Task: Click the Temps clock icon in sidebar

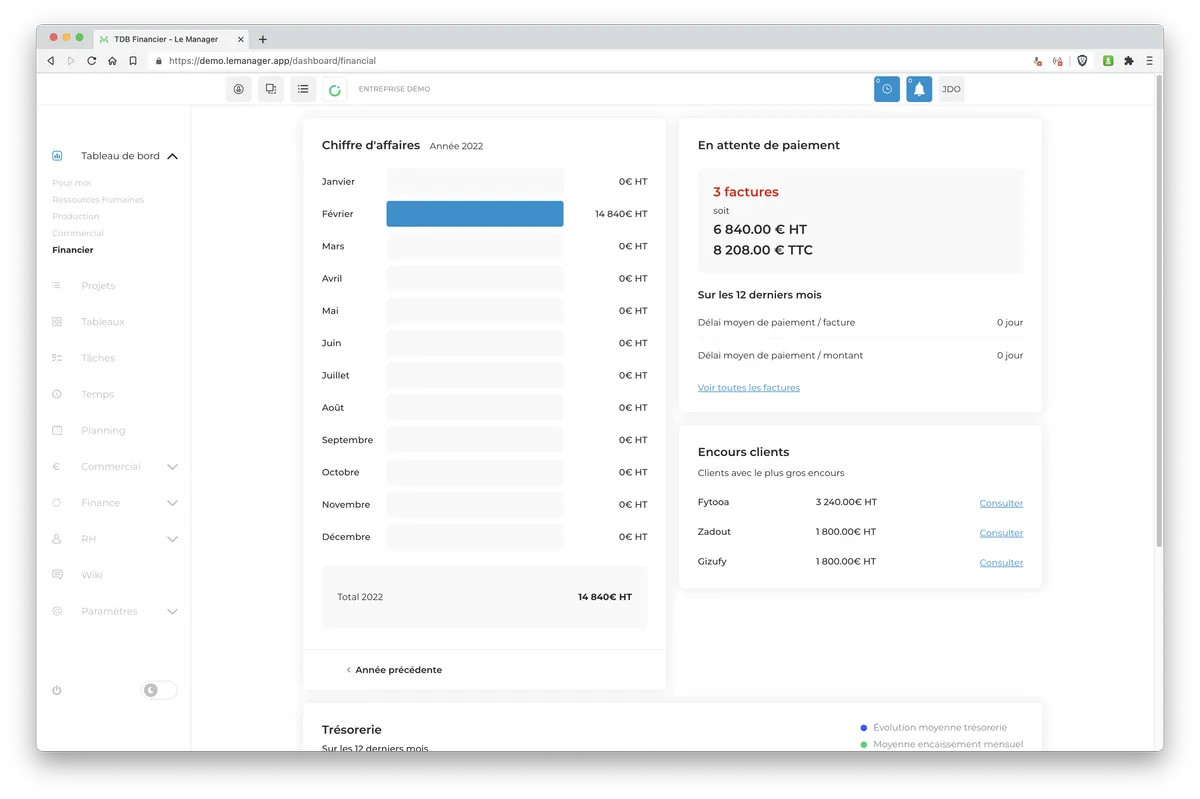Action: pos(57,394)
